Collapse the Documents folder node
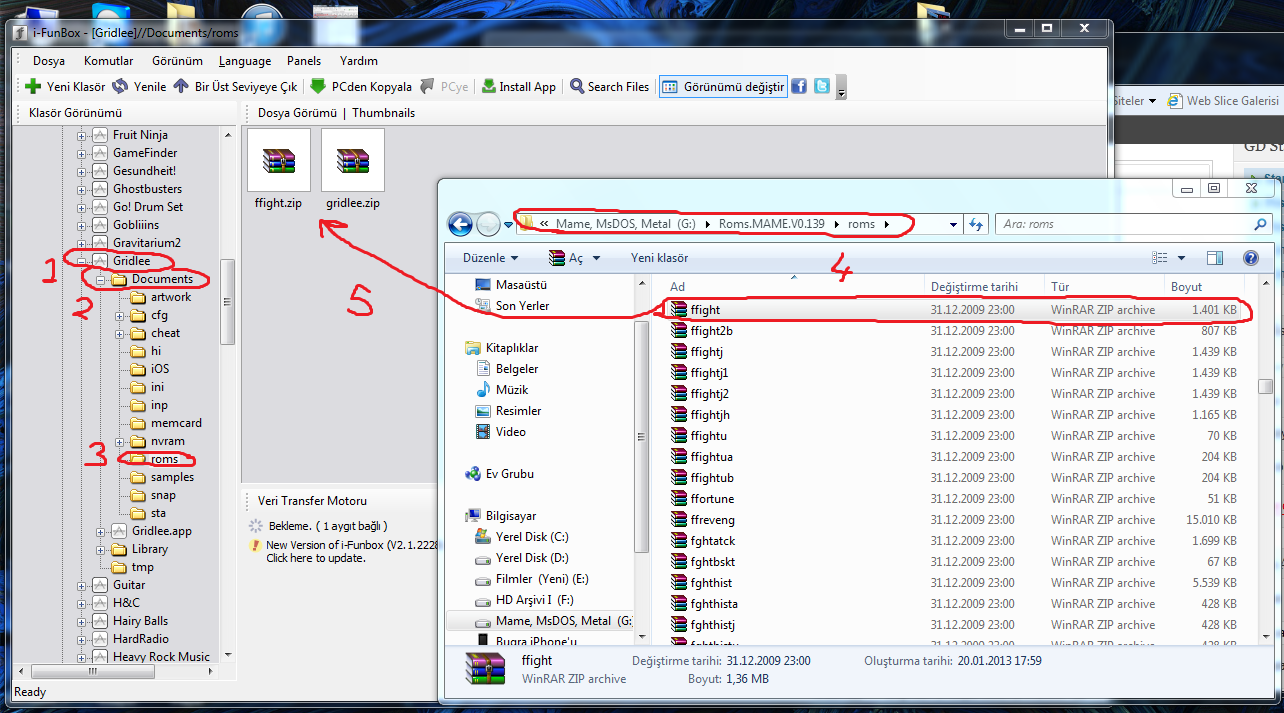Viewport: 1284px width, 713px height. pyautogui.click(x=101, y=279)
